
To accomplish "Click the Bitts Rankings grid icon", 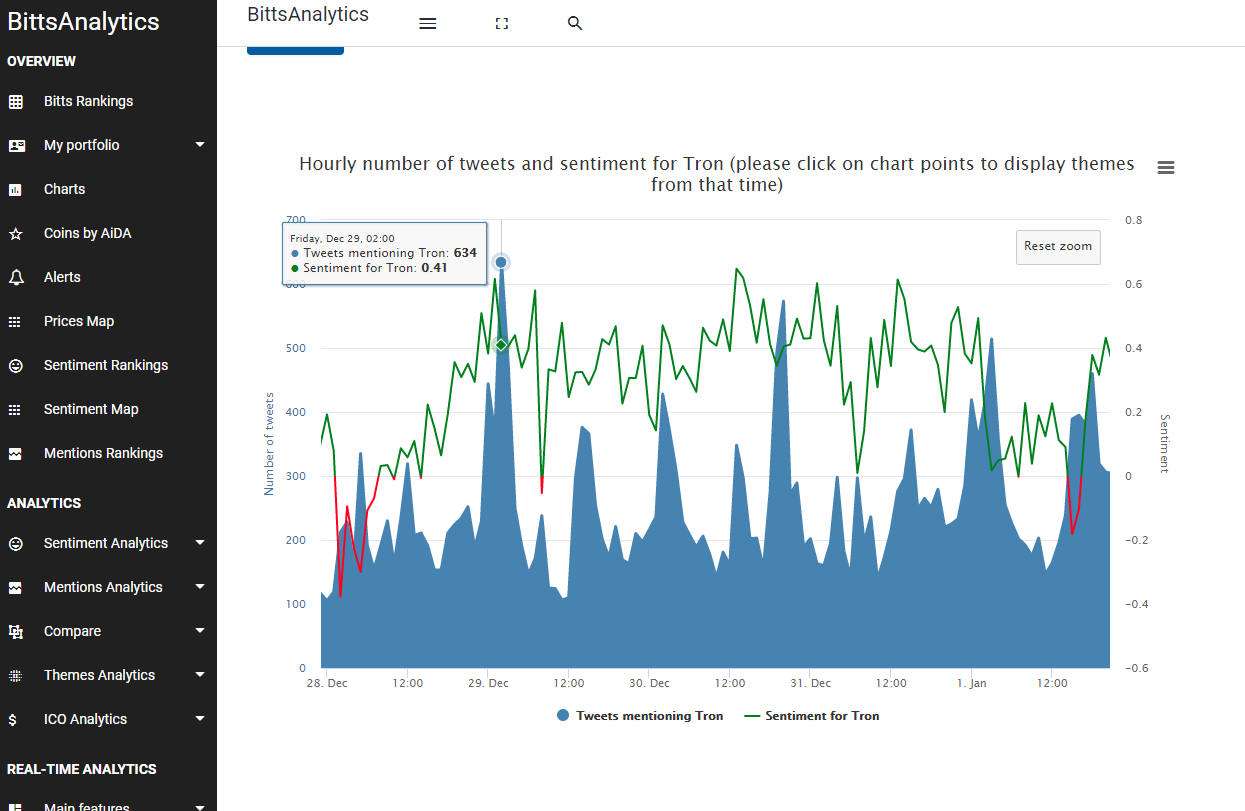I will [x=15, y=101].
